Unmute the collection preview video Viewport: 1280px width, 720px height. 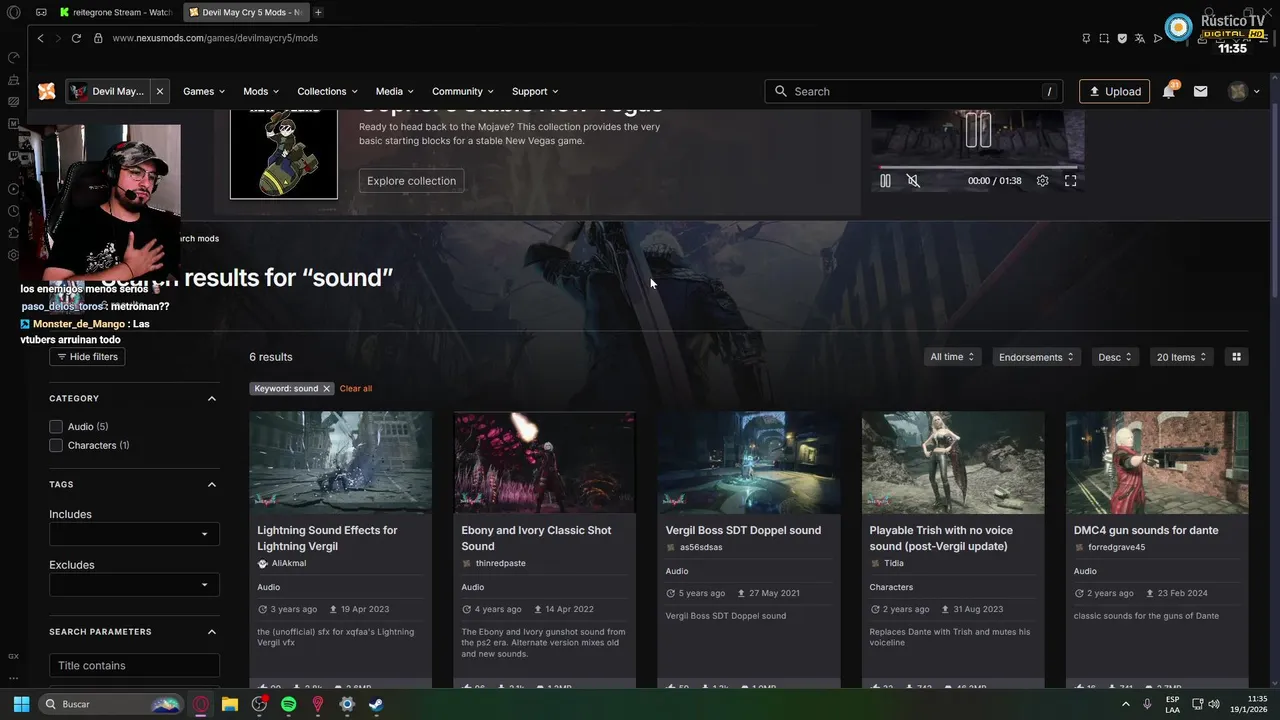(913, 181)
